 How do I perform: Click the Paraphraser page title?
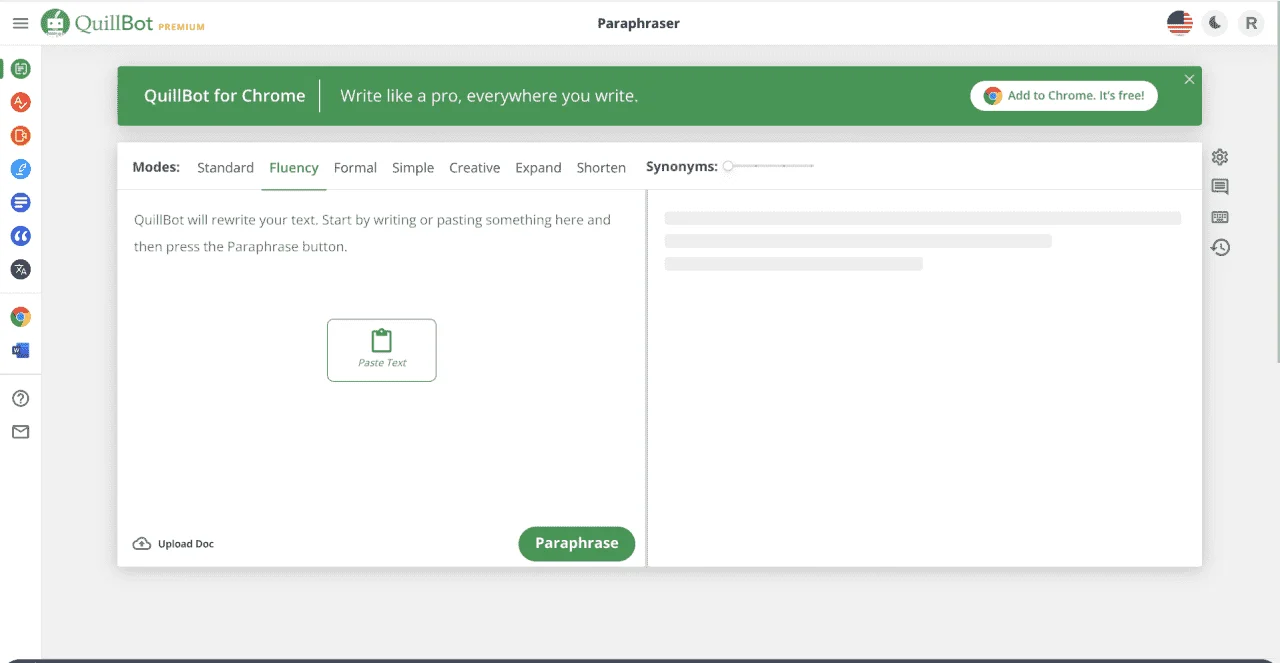pos(638,23)
